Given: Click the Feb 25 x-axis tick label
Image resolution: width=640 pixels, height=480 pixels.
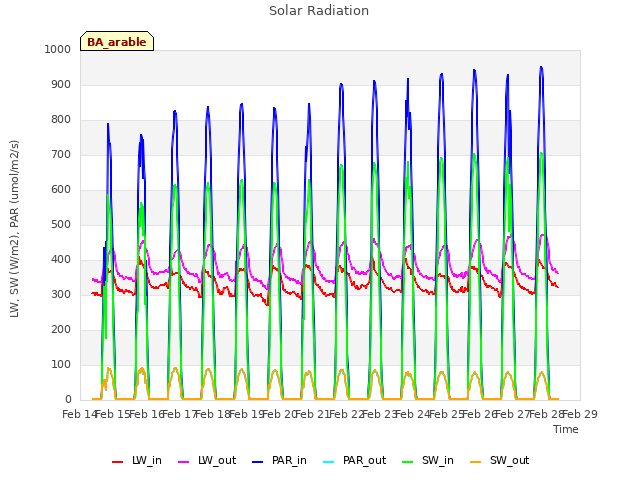Looking at the screenshot, I should [447, 414].
